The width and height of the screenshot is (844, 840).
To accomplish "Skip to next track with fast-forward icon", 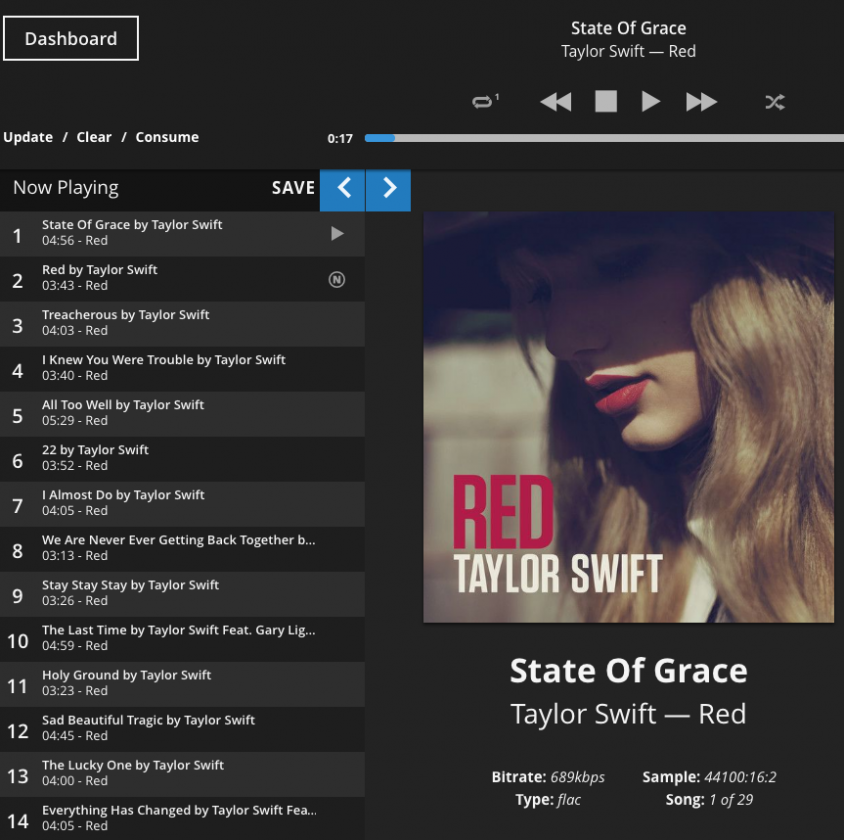I will click(x=701, y=102).
